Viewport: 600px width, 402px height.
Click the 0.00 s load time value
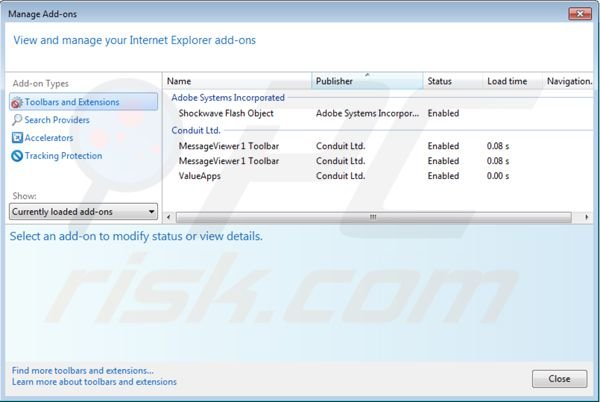coord(498,176)
